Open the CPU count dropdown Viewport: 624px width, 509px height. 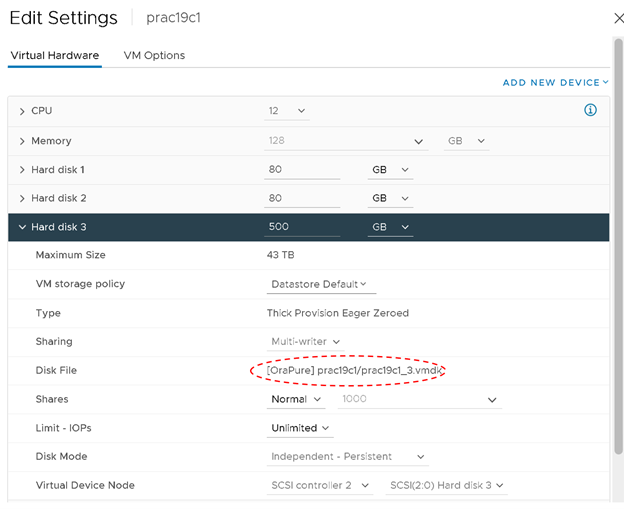[x=287, y=111]
